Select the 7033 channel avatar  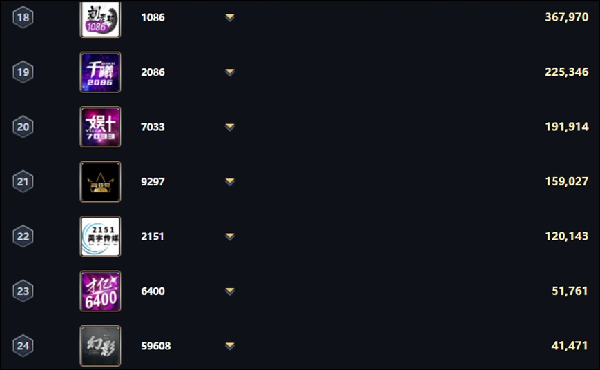pyautogui.click(x=100, y=127)
